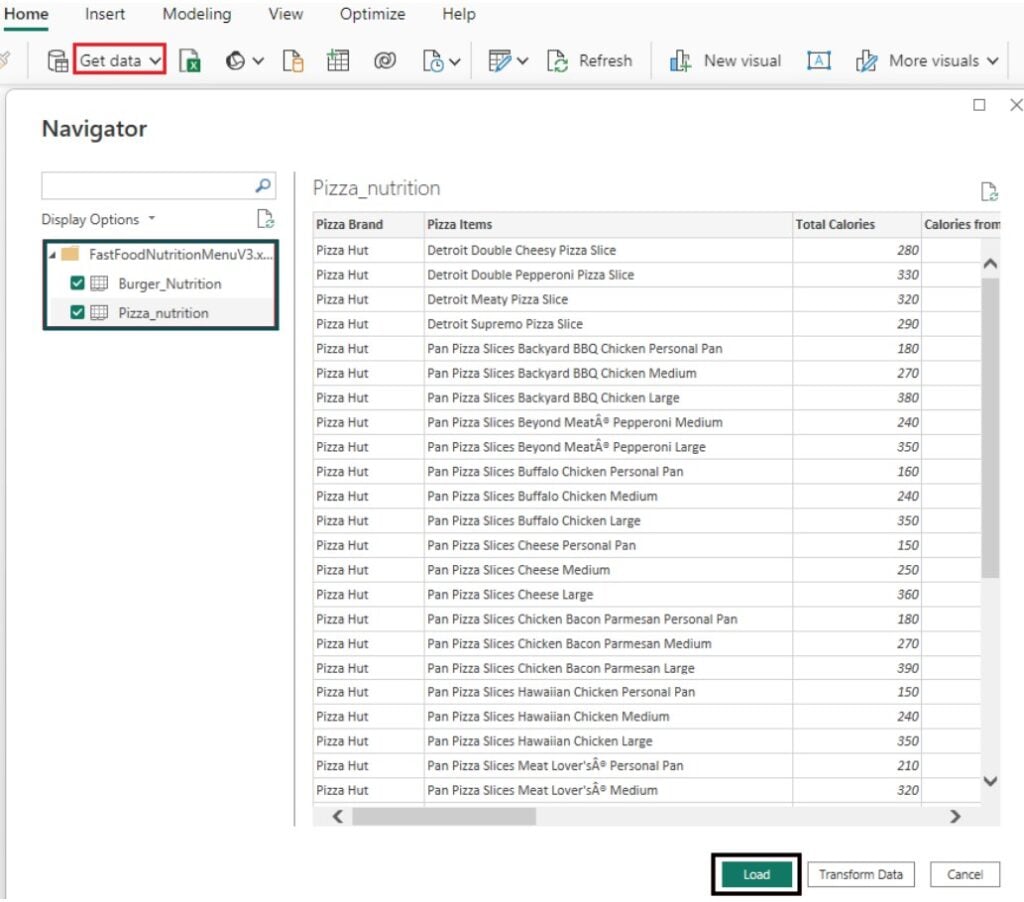1024x902 pixels.
Task: Click the Refresh label in ribbon
Action: click(x=605, y=61)
